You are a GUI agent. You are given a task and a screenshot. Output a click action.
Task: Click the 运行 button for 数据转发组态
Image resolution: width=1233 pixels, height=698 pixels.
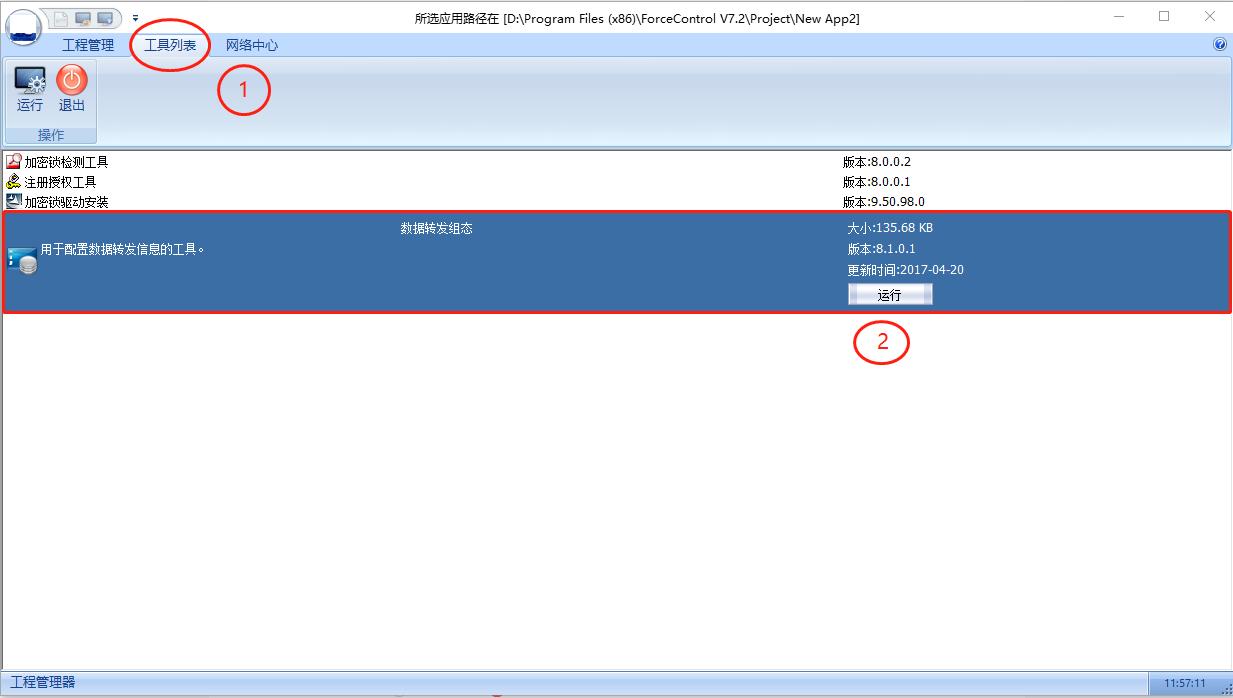(888, 293)
